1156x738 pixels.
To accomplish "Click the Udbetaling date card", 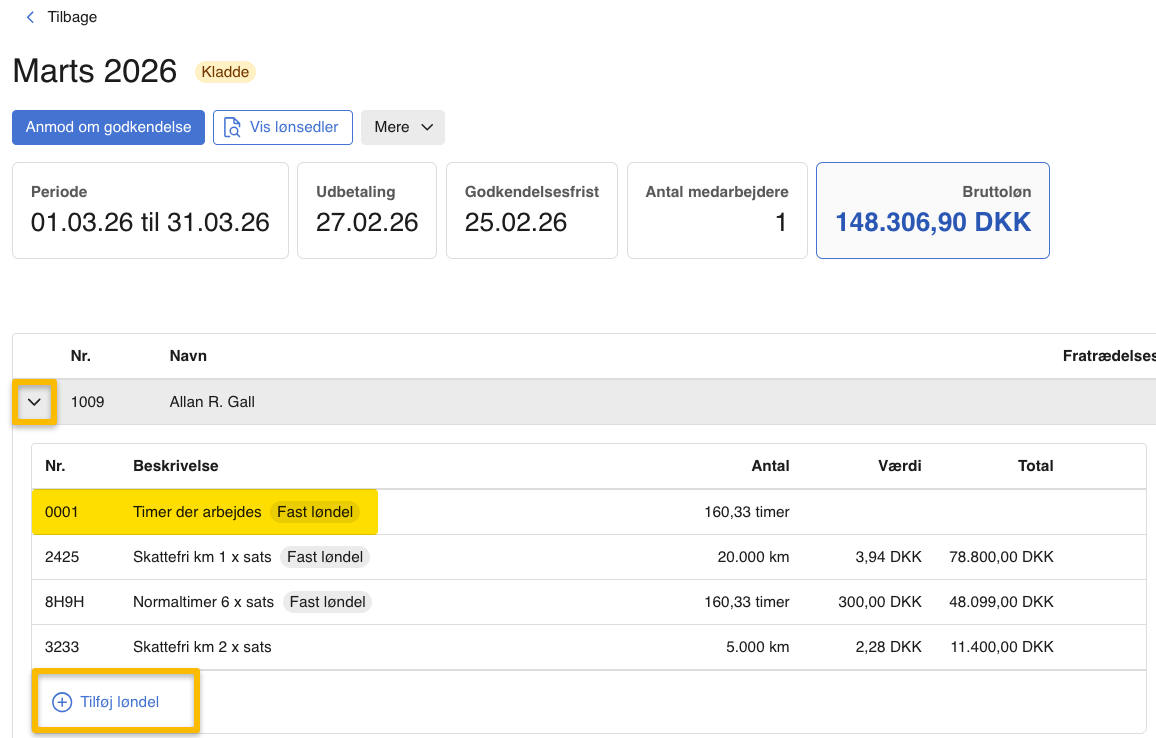I will [366, 210].
